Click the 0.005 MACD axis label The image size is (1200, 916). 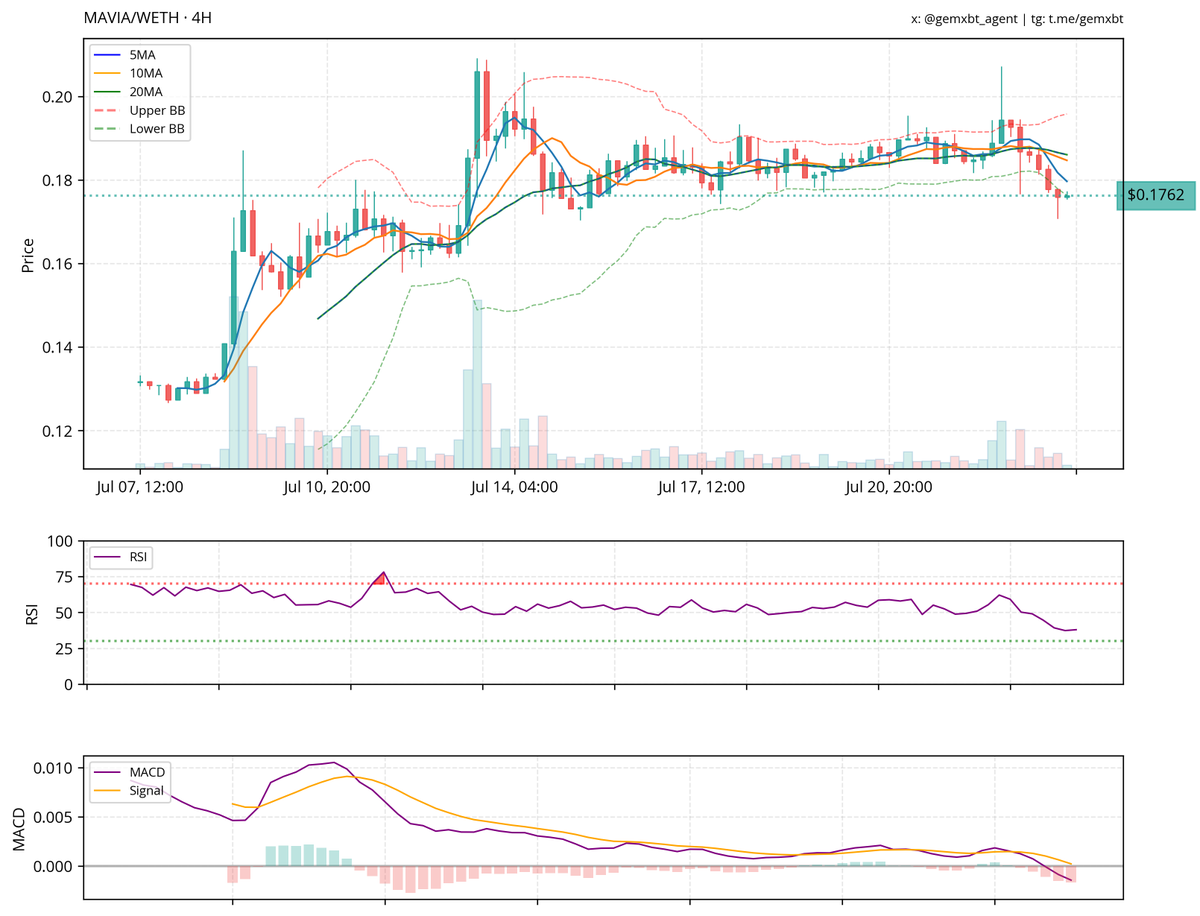53,817
